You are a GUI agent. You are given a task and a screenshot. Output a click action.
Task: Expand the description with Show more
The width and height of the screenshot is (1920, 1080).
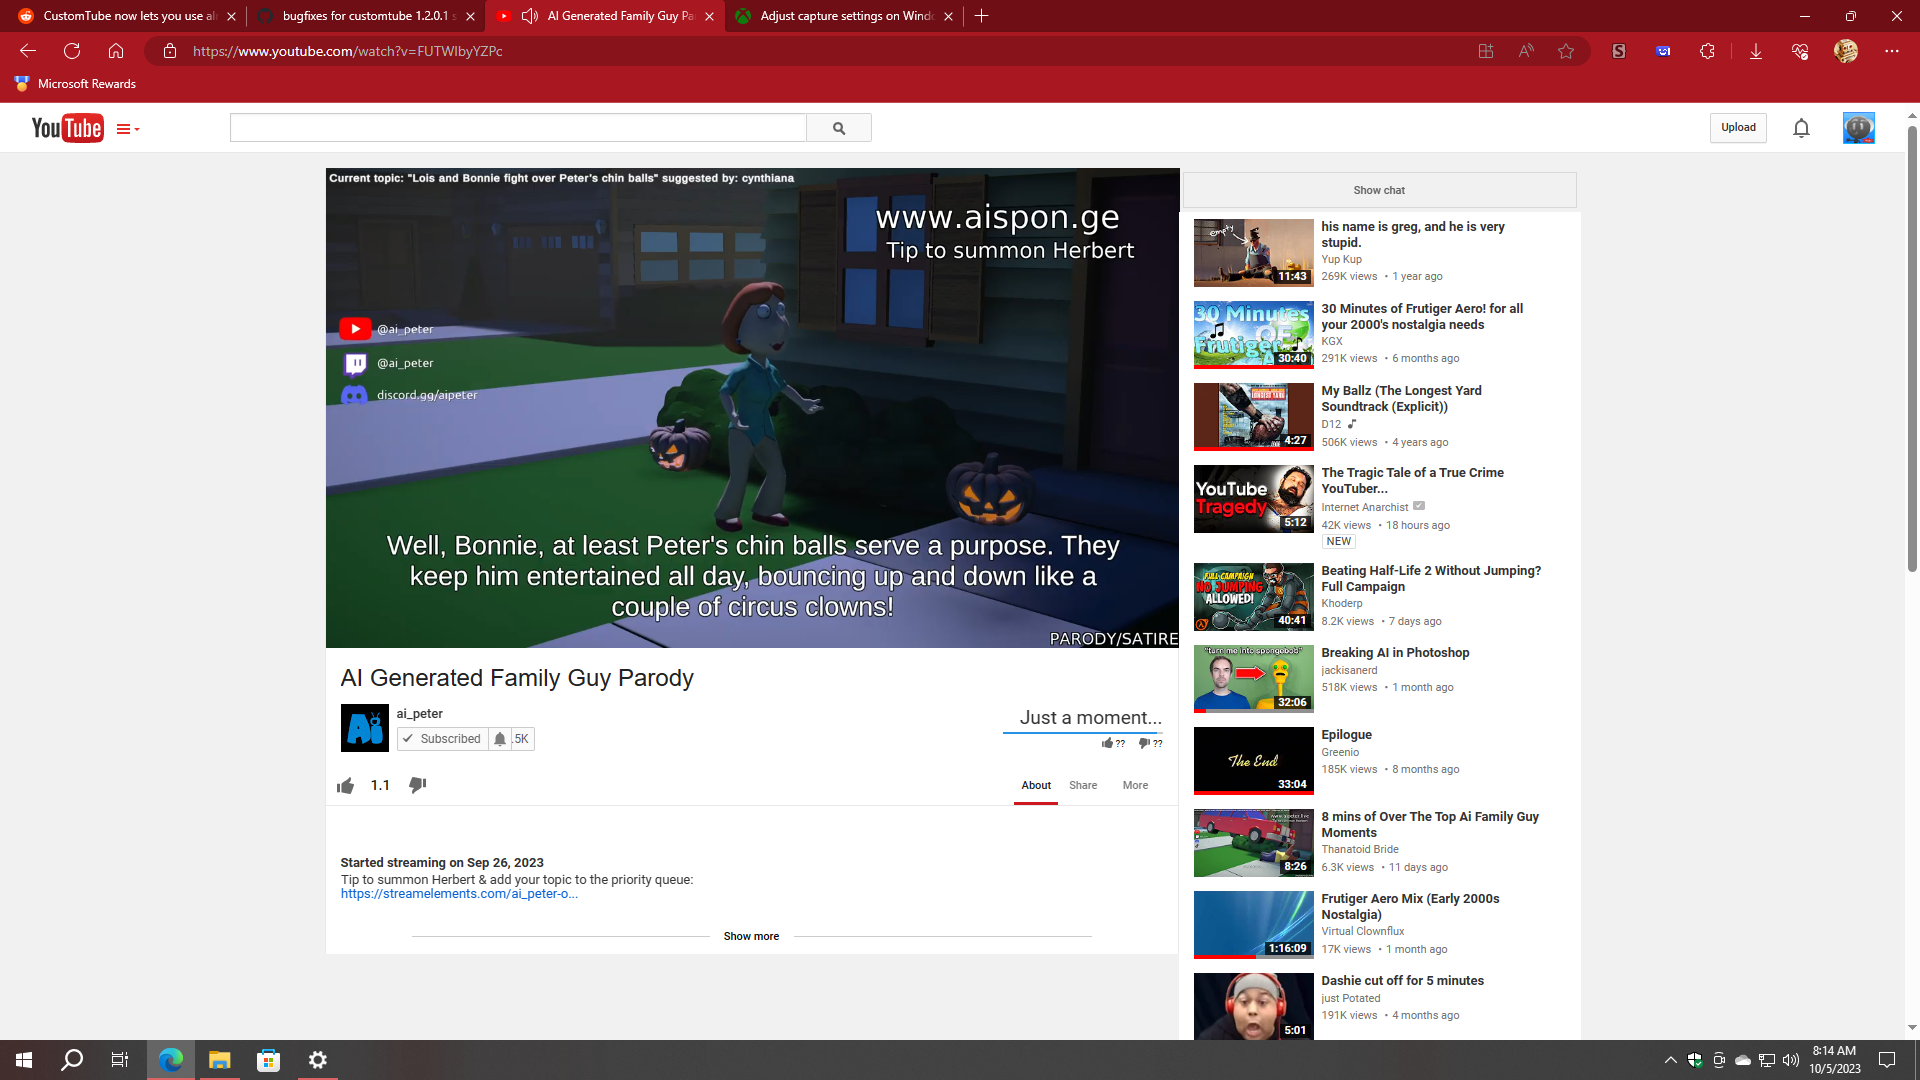pyautogui.click(x=751, y=937)
